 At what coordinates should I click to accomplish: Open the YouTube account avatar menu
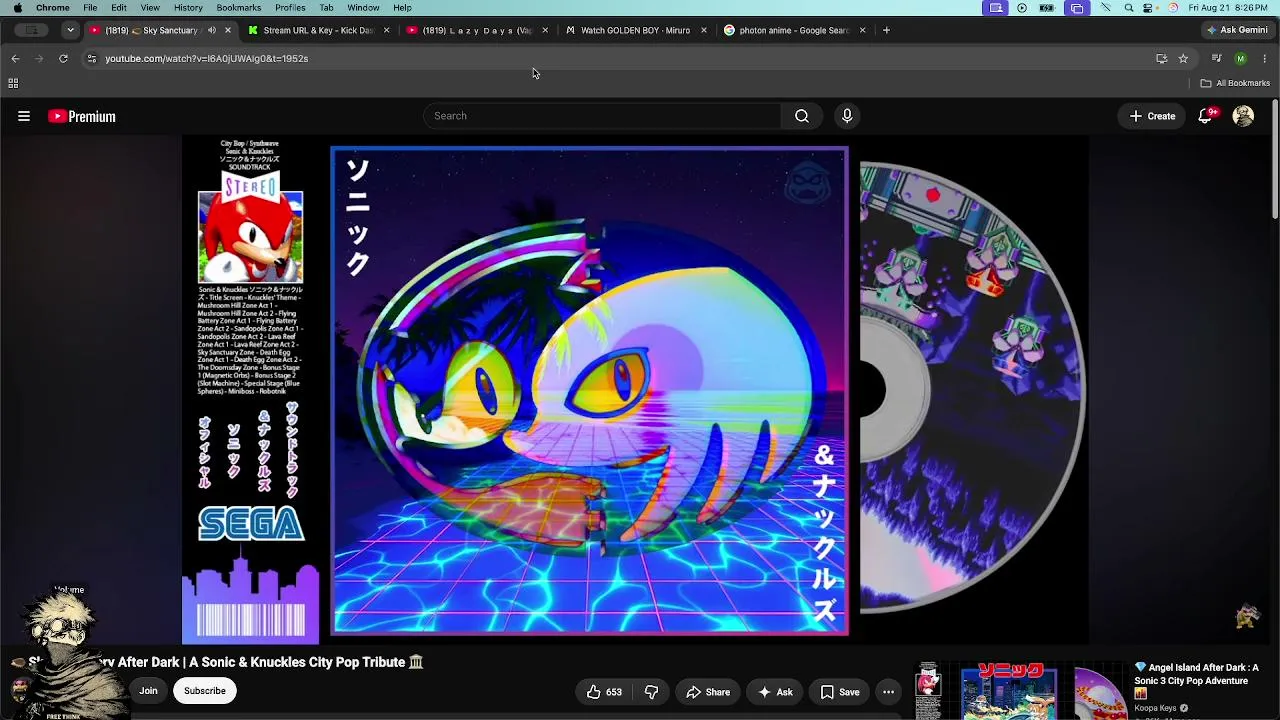point(1243,116)
